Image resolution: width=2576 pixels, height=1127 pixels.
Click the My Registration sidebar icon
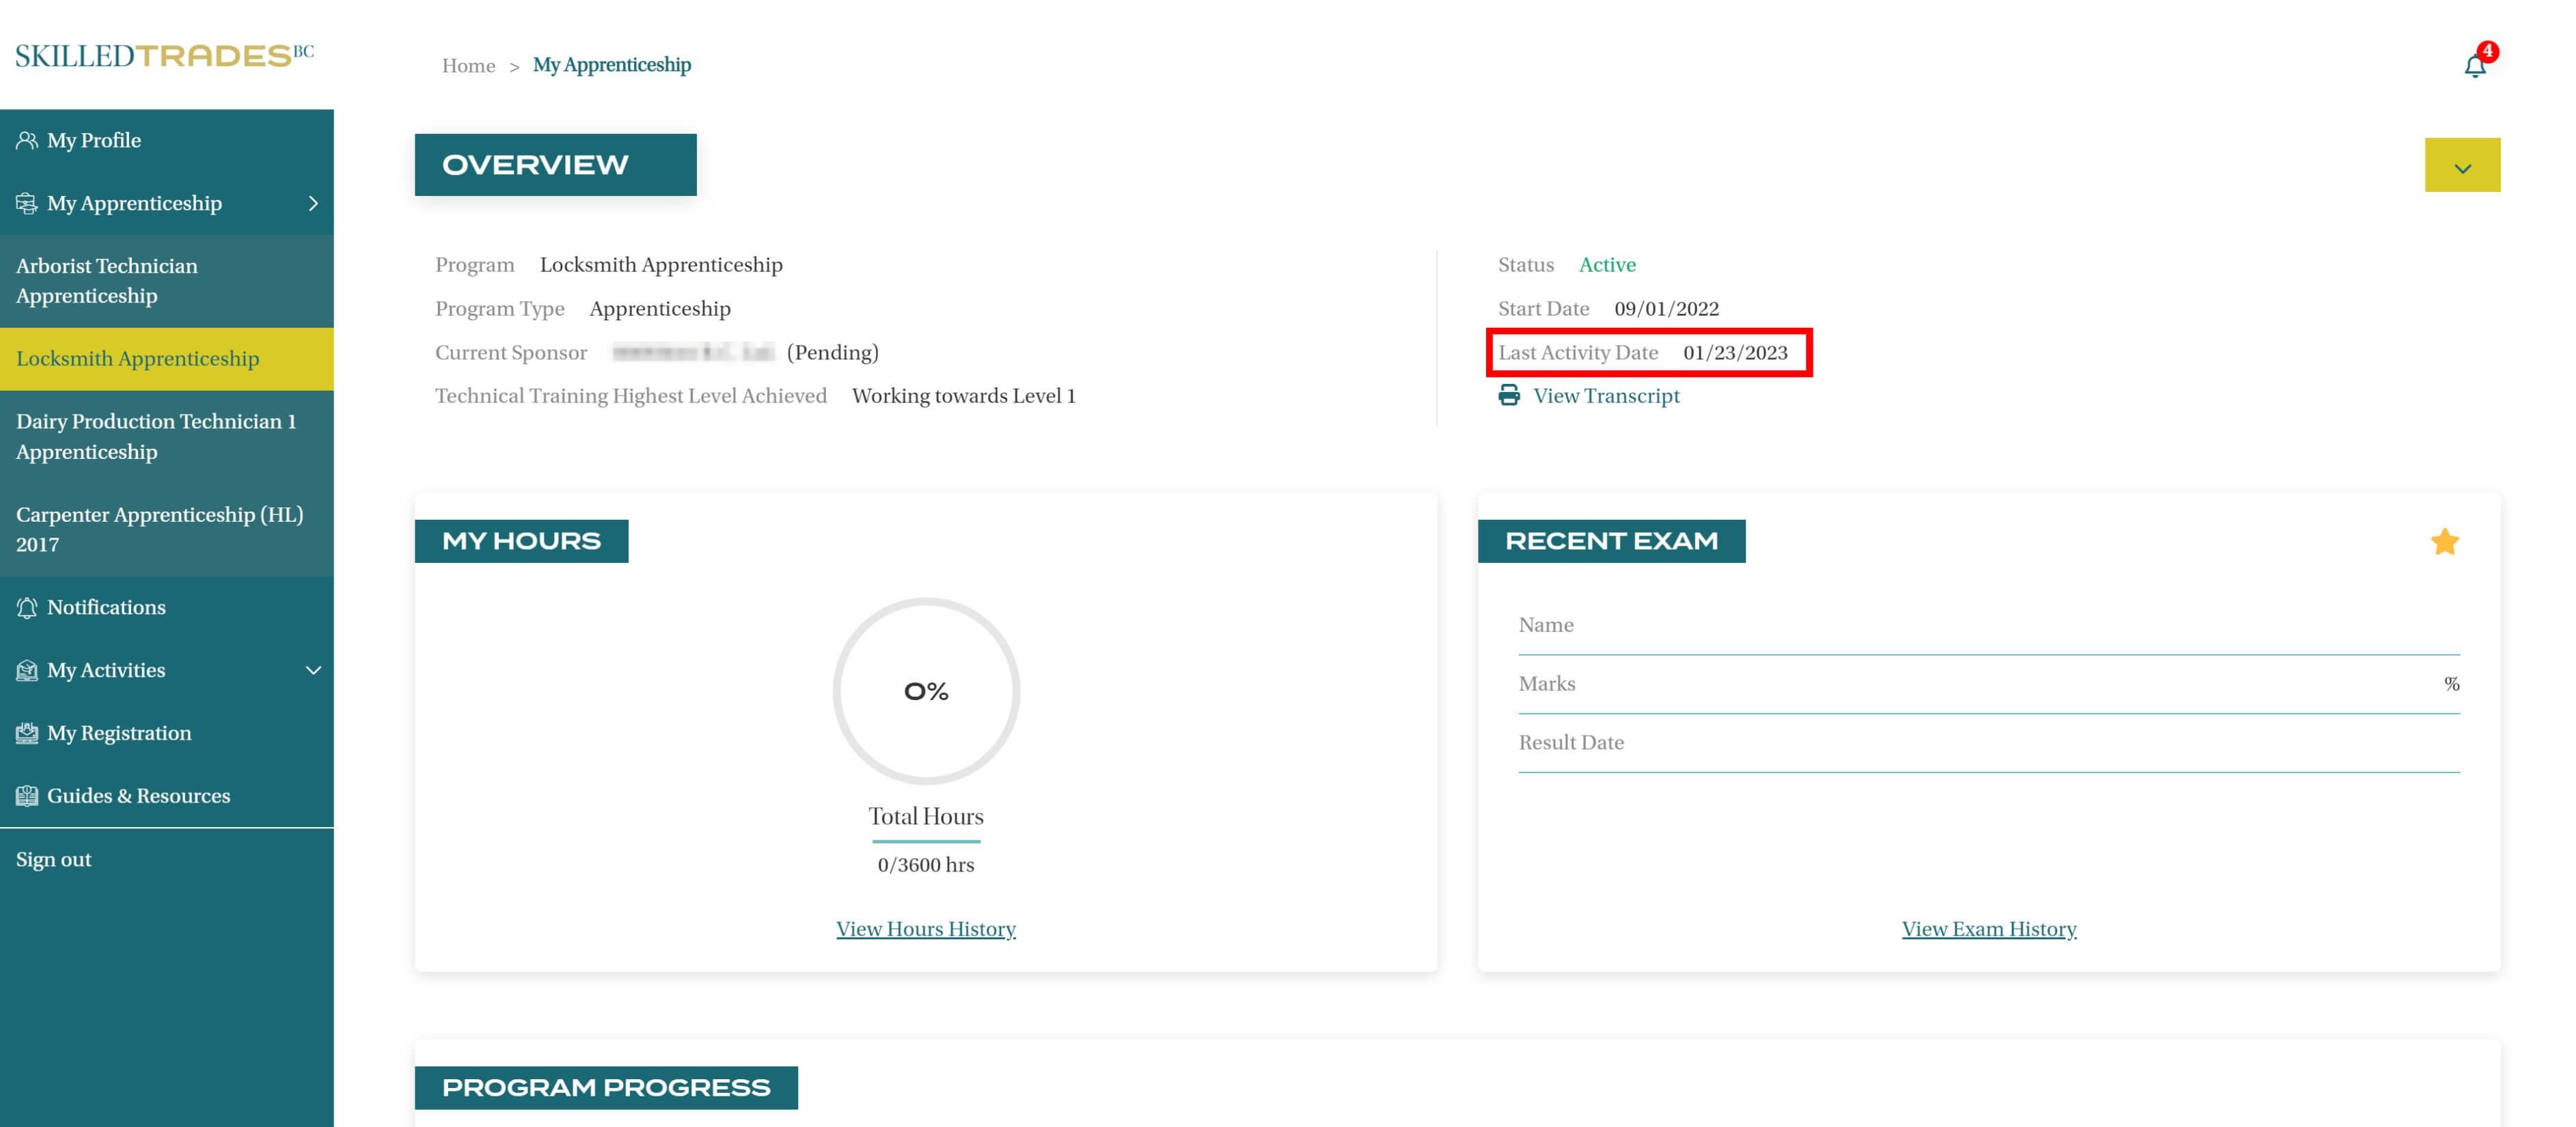[x=27, y=733]
